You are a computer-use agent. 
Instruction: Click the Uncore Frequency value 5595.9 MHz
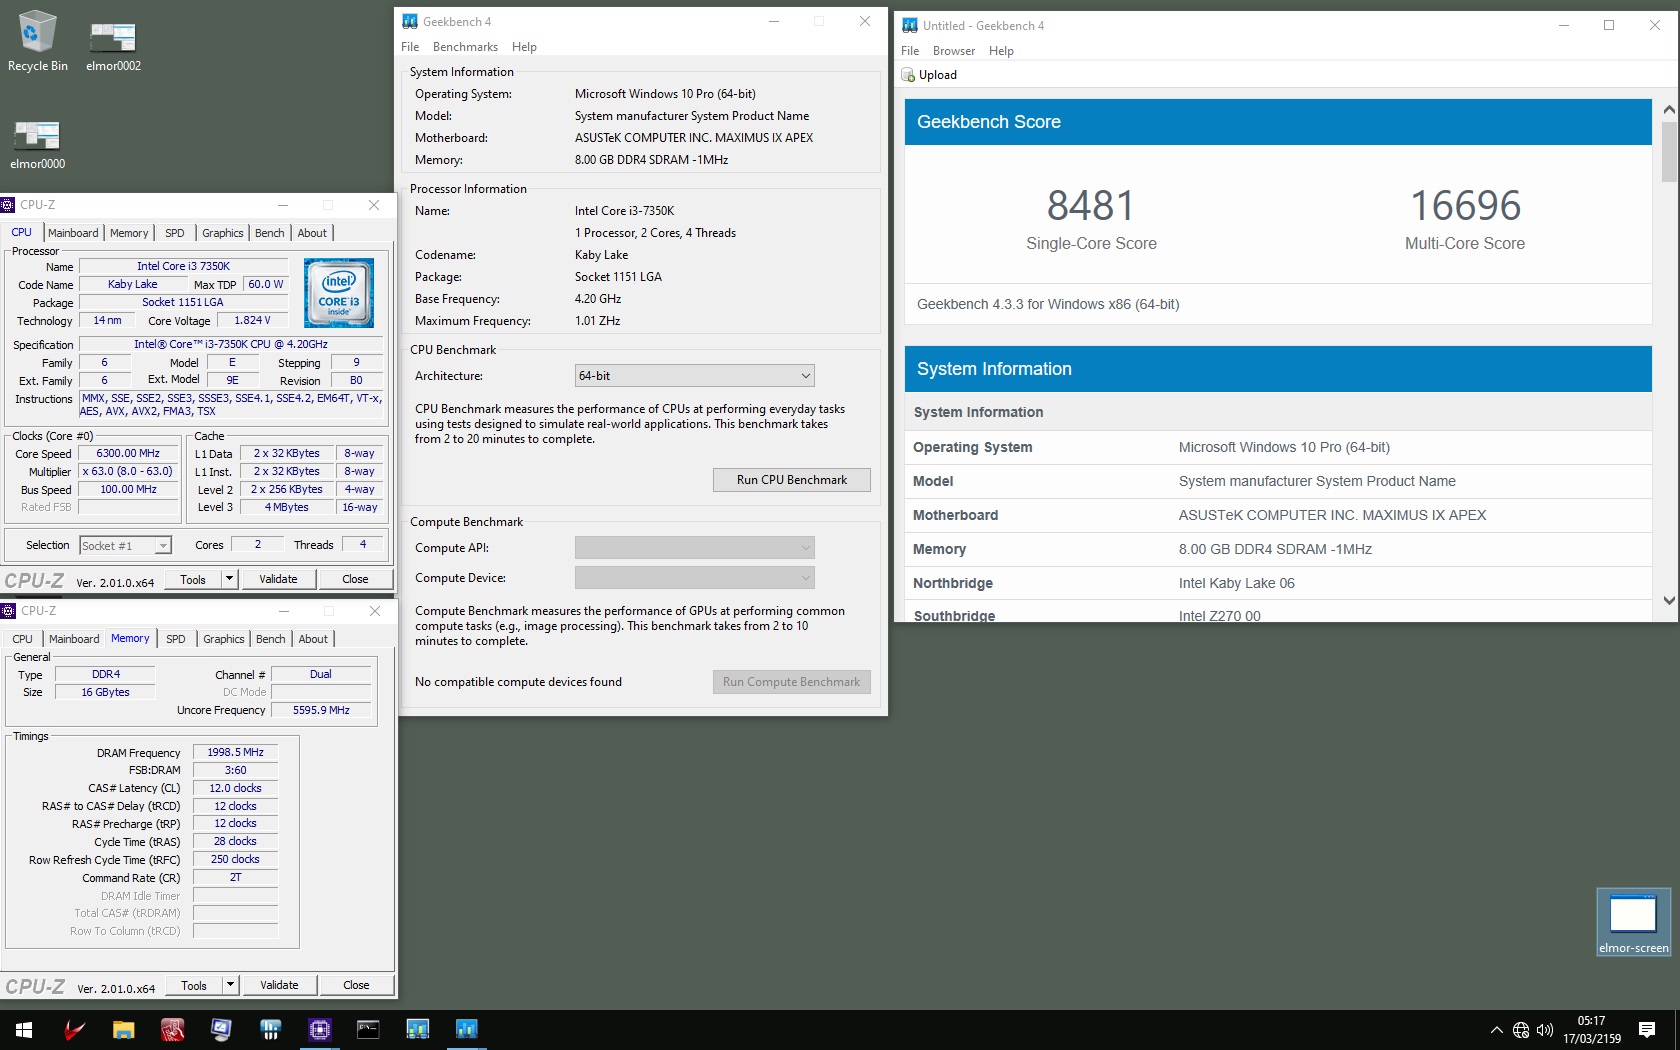(x=321, y=710)
